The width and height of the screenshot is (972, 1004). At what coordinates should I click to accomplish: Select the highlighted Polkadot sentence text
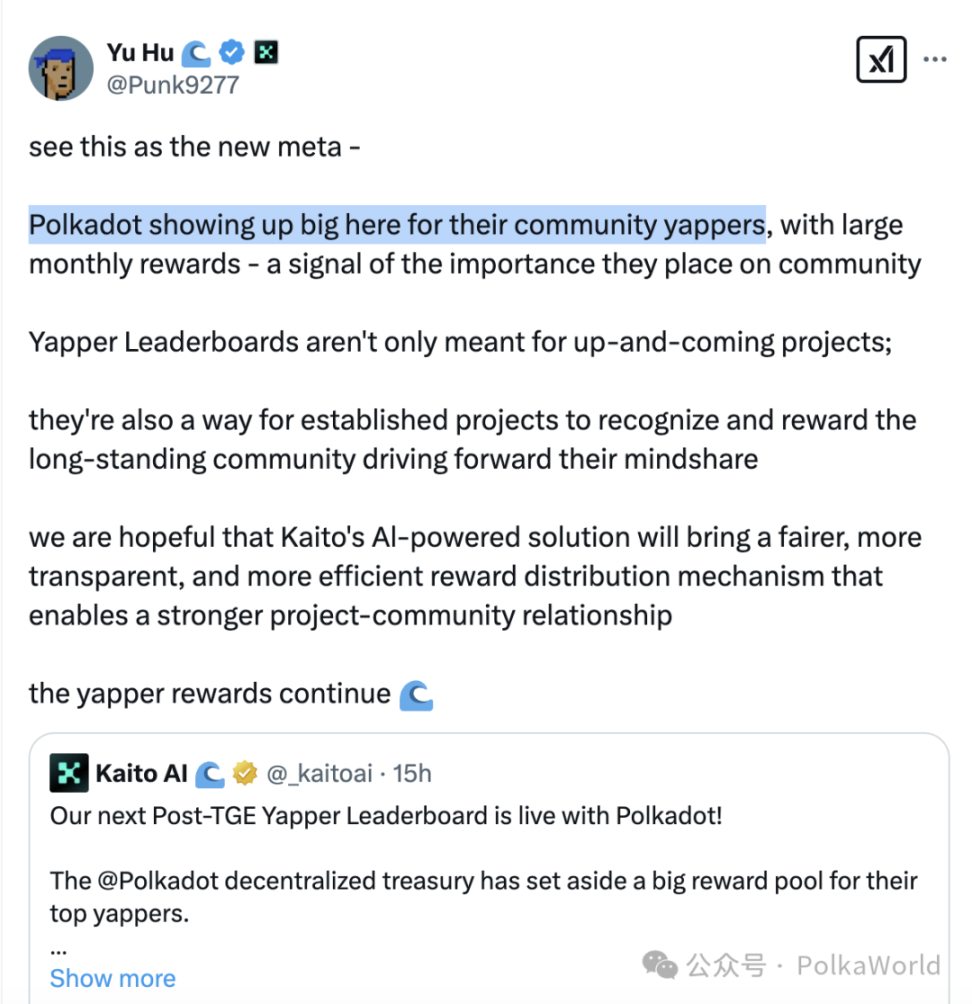pos(395,224)
